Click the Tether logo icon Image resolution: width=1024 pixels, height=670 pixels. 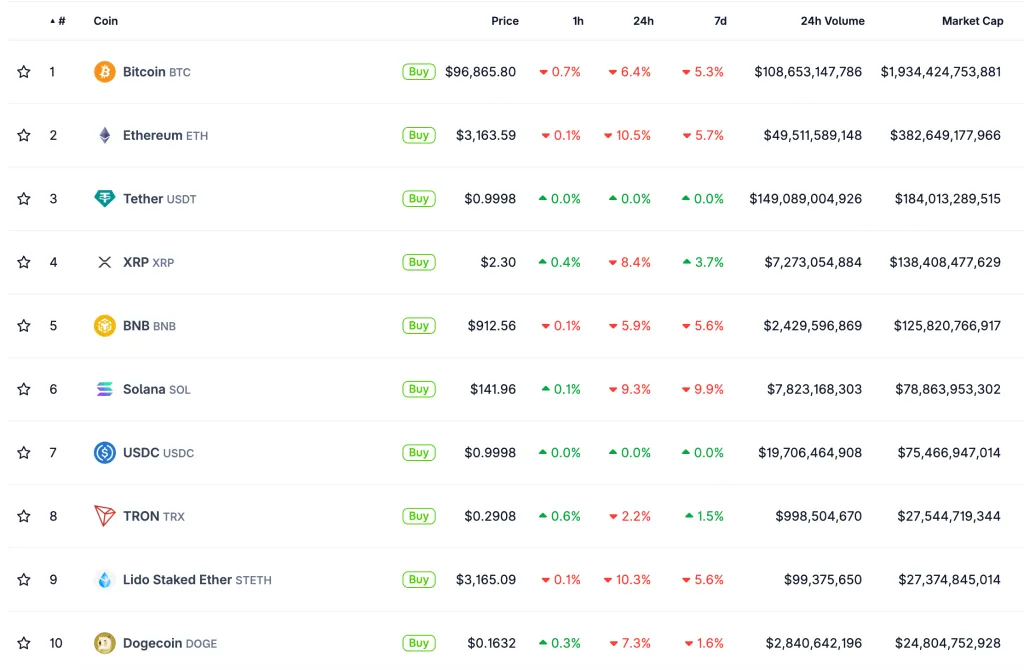point(105,199)
